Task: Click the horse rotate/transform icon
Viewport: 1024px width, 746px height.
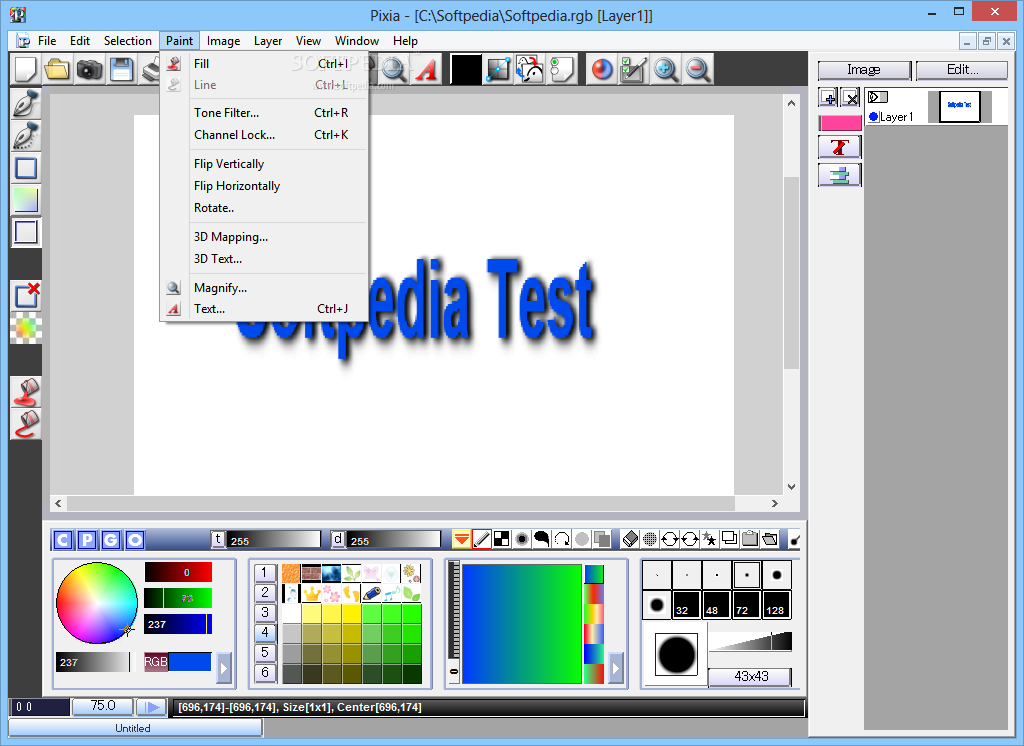Action: (530, 69)
